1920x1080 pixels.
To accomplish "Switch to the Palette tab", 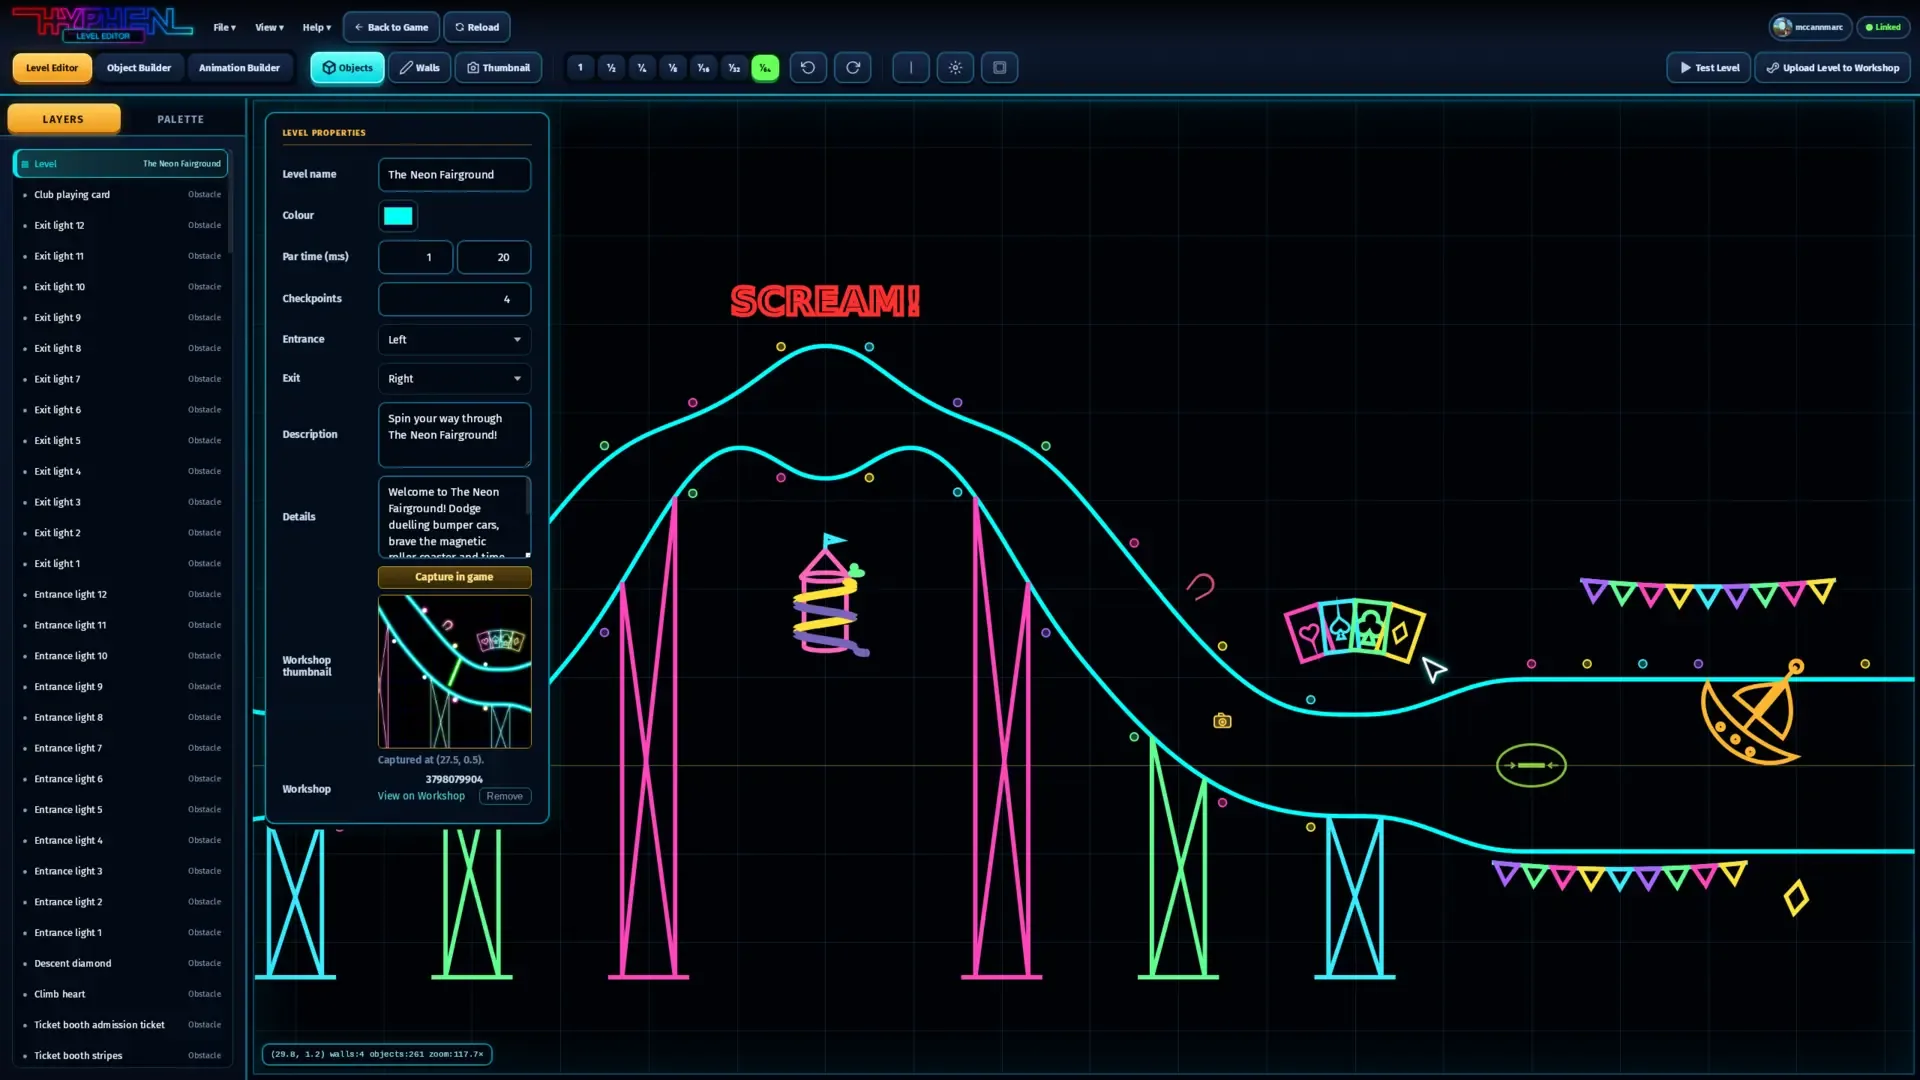I will (180, 119).
